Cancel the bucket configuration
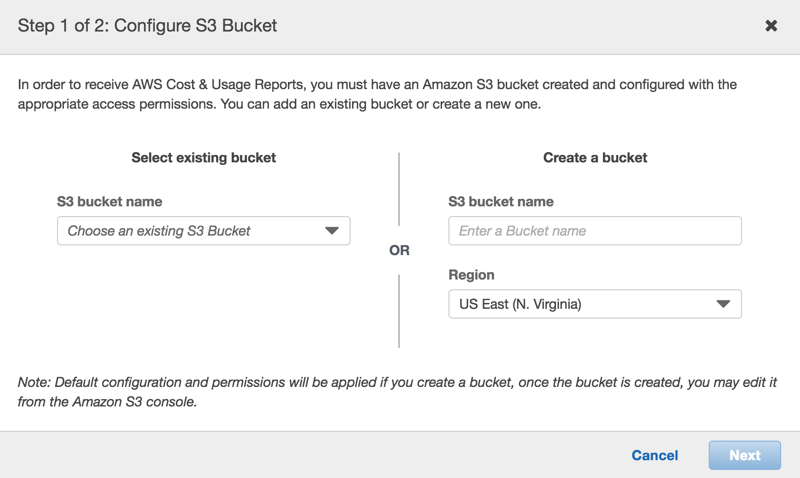Screen dimensions: 800x478 [655, 455]
